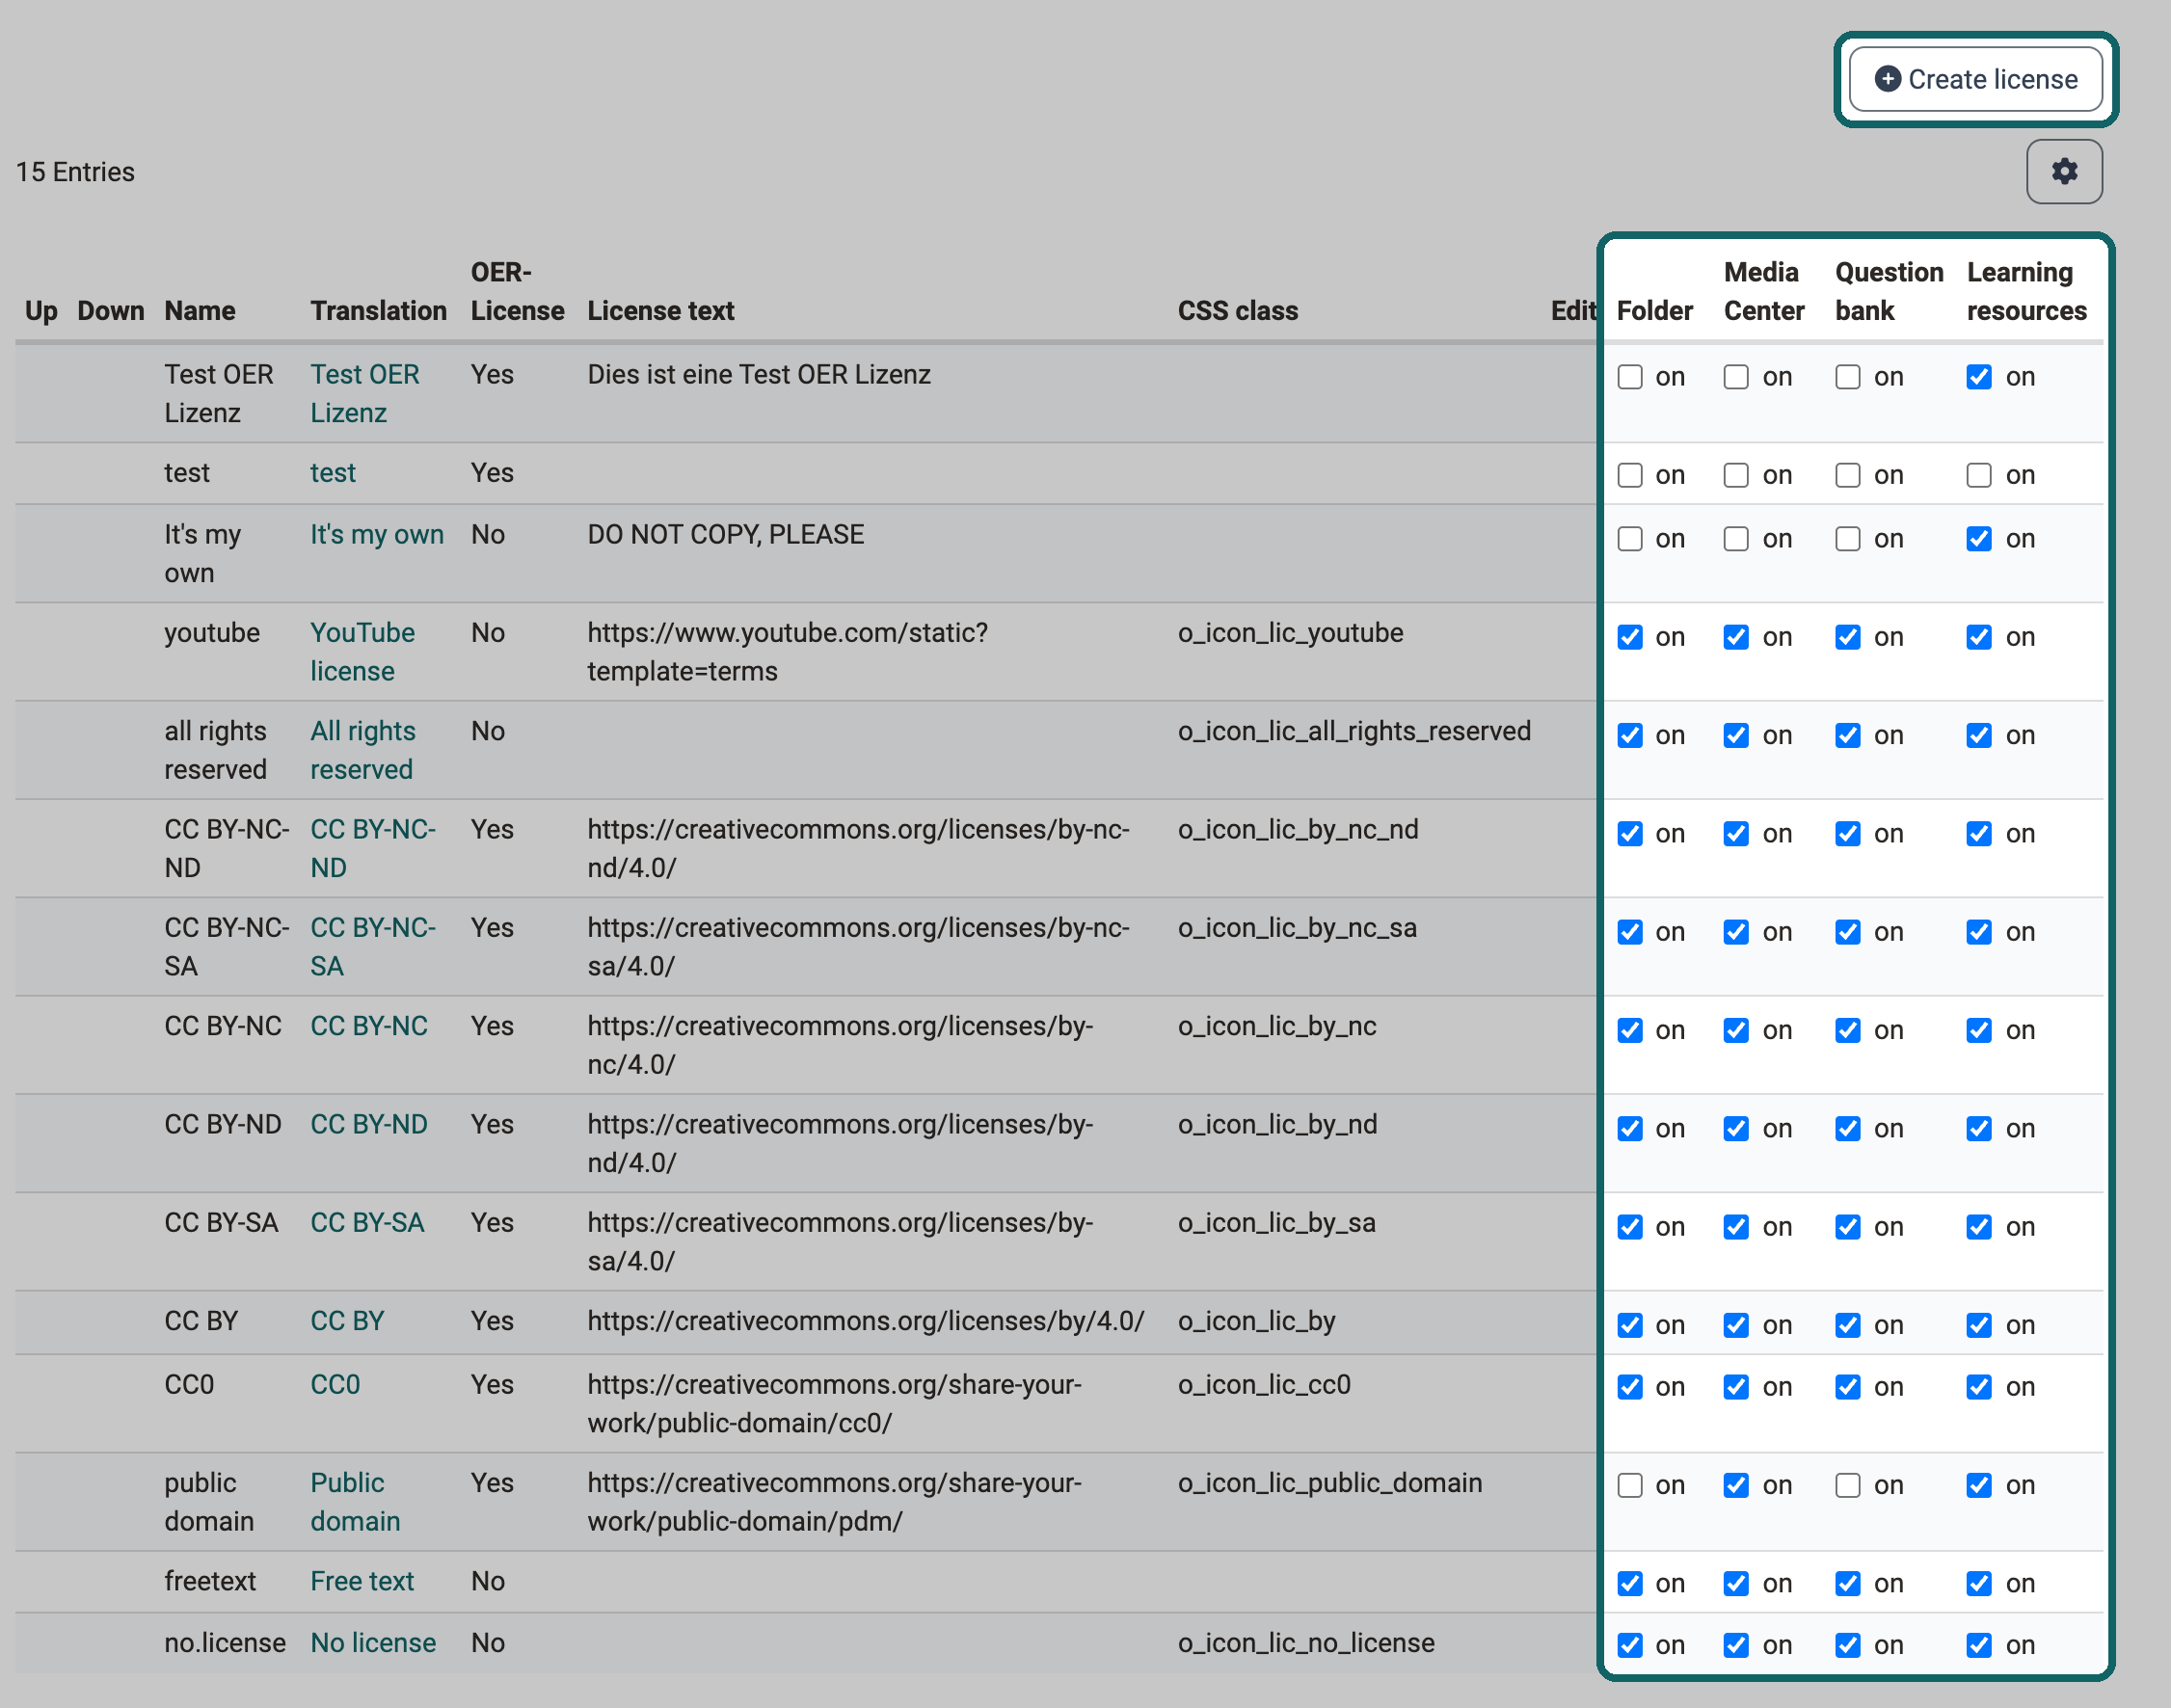The width and height of the screenshot is (2171, 1708).
Task: Open table settings gear icon
Action: [x=2064, y=172]
